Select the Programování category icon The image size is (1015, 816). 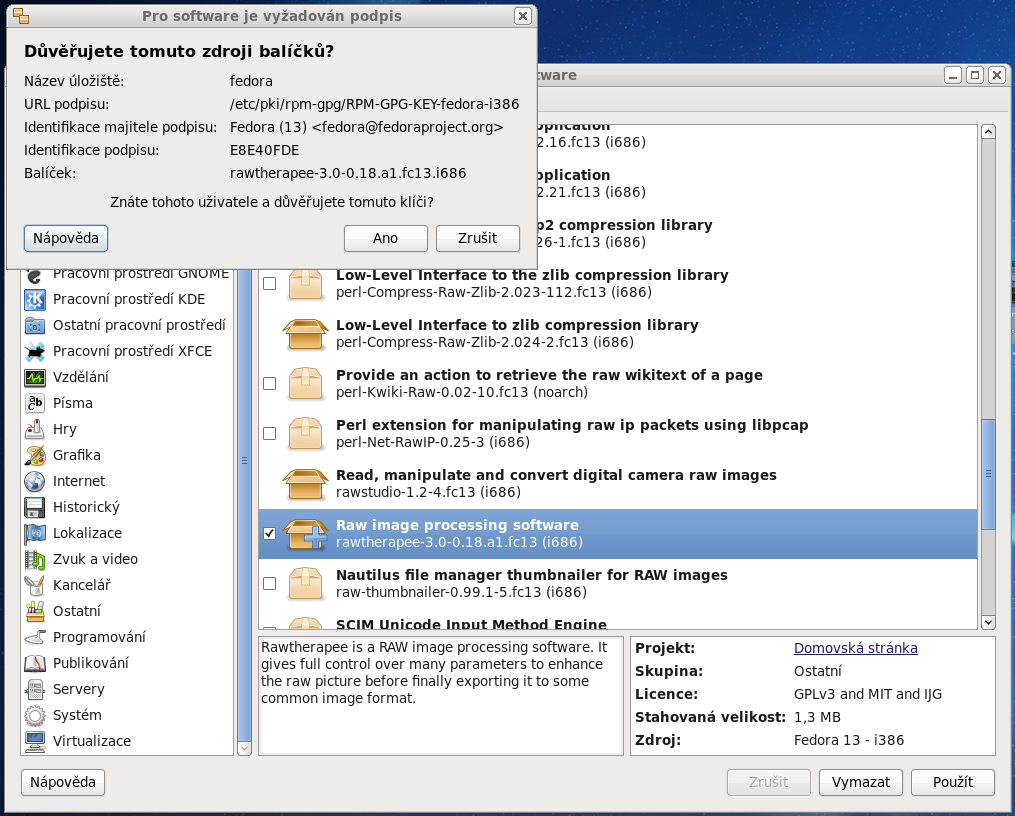click(x=35, y=637)
